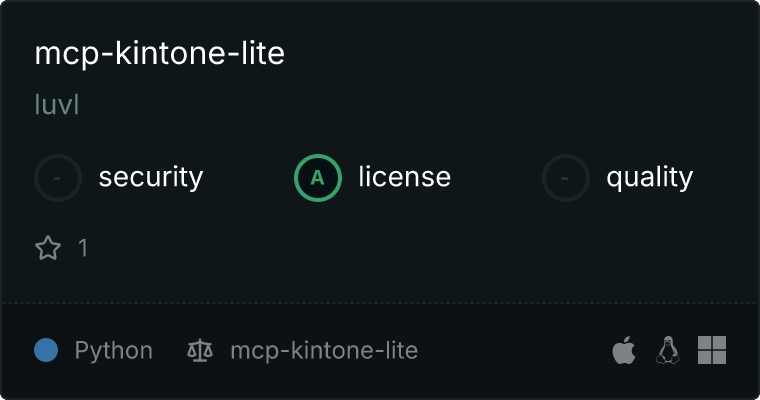Click the star count number 1
The image size is (760, 400).
83,248
